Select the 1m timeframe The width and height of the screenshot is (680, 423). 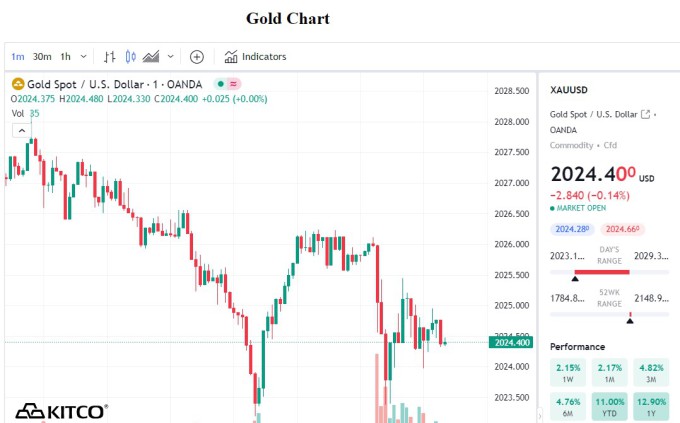click(x=17, y=57)
